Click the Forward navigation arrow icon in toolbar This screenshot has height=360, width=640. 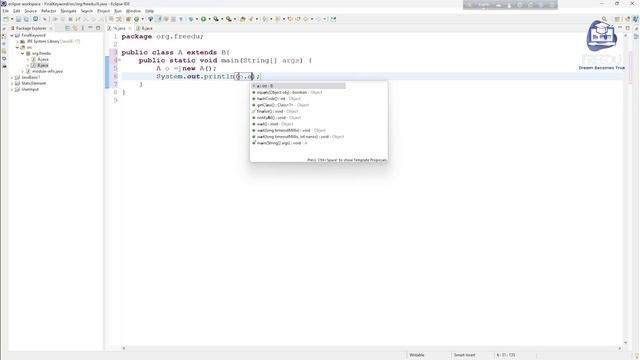(x=319, y=19)
